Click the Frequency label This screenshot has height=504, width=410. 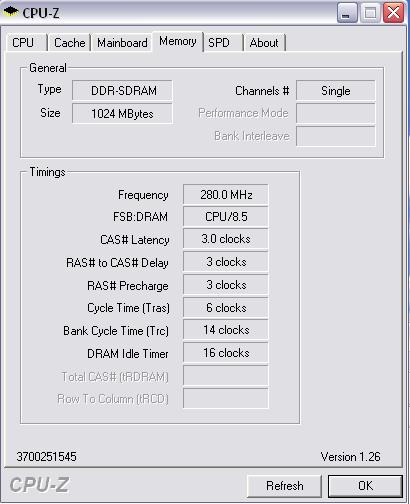[x=143, y=195]
